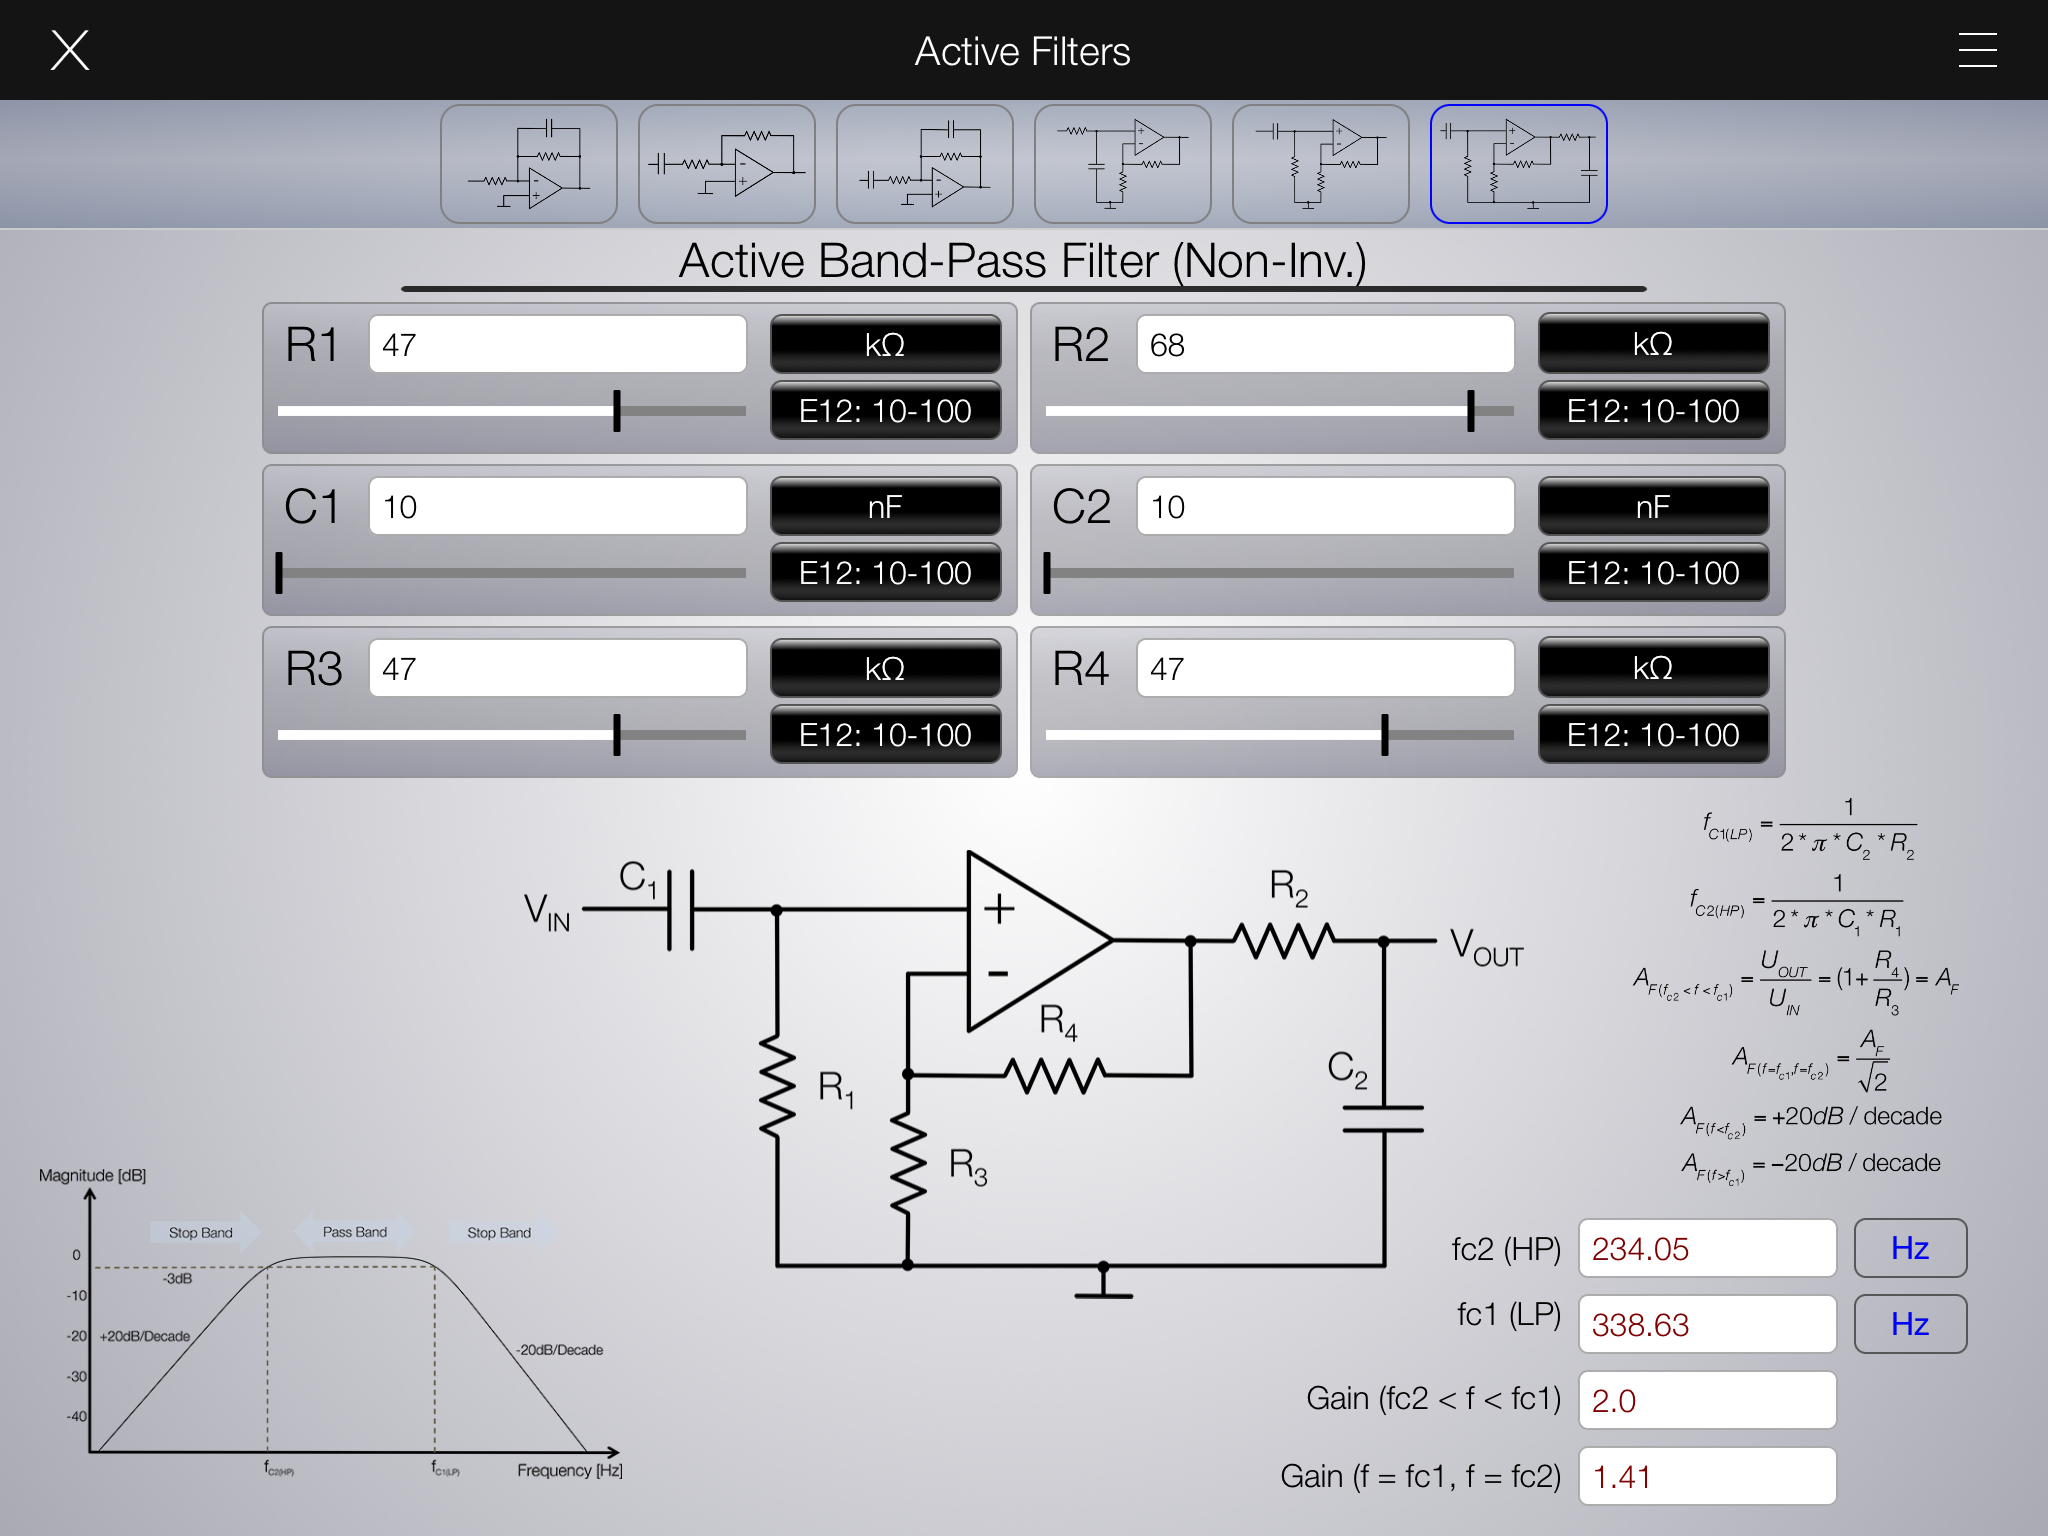This screenshot has height=1536, width=2048.
Task: Select the inverting high-pass filter circuit thumbnail
Action: pyautogui.click(x=726, y=164)
